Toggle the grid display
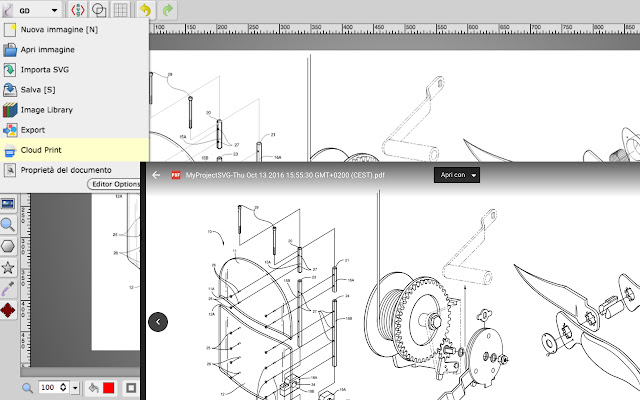Screen dimensions: 640x400 pyautogui.click(x=120, y=10)
